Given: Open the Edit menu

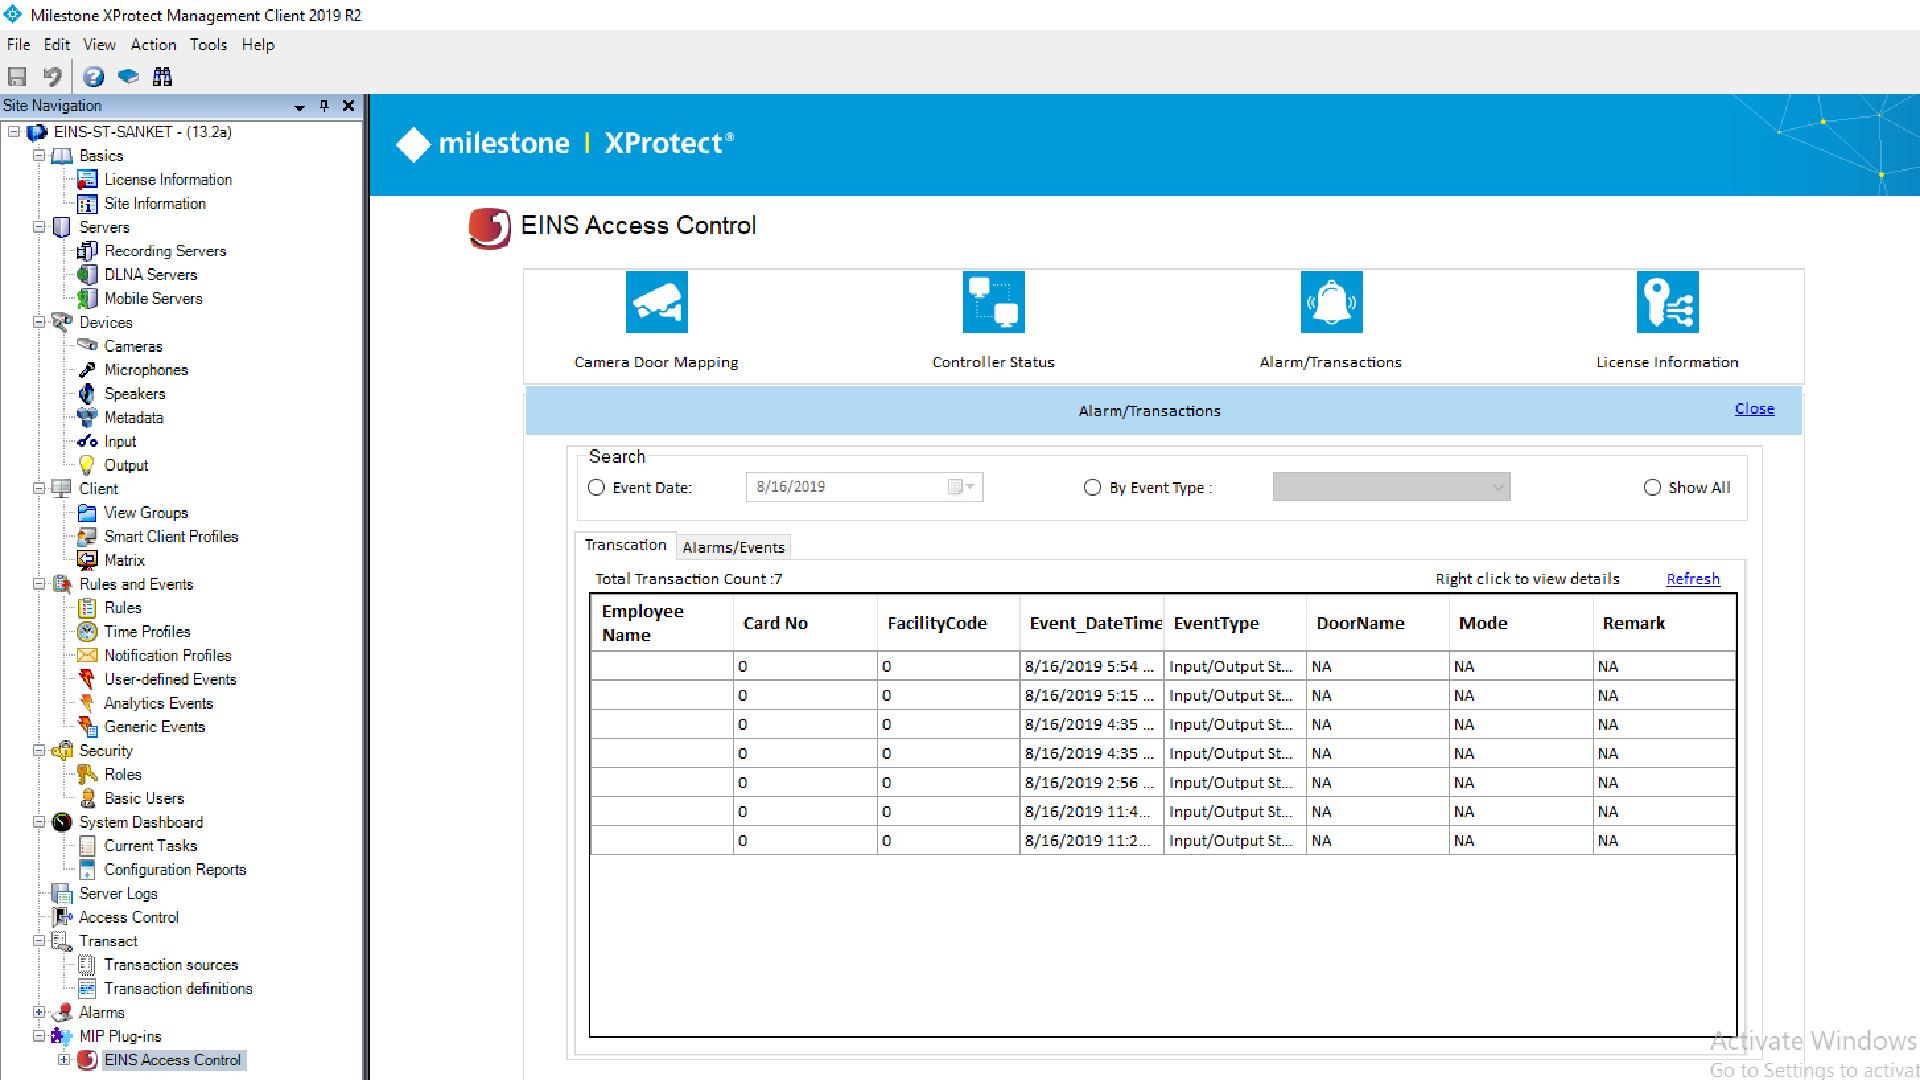Looking at the screenshot, I should click(x=57, y=45).
